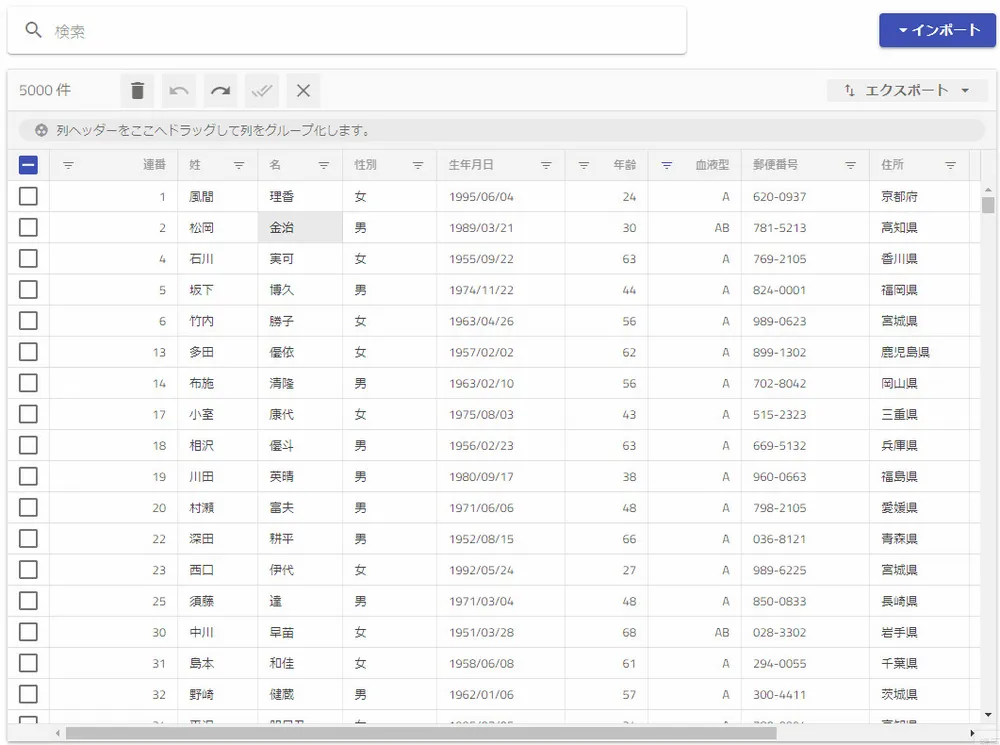Open filter menu for 性別 column
Screen dimensions: 1000x745
pos(418,166)
